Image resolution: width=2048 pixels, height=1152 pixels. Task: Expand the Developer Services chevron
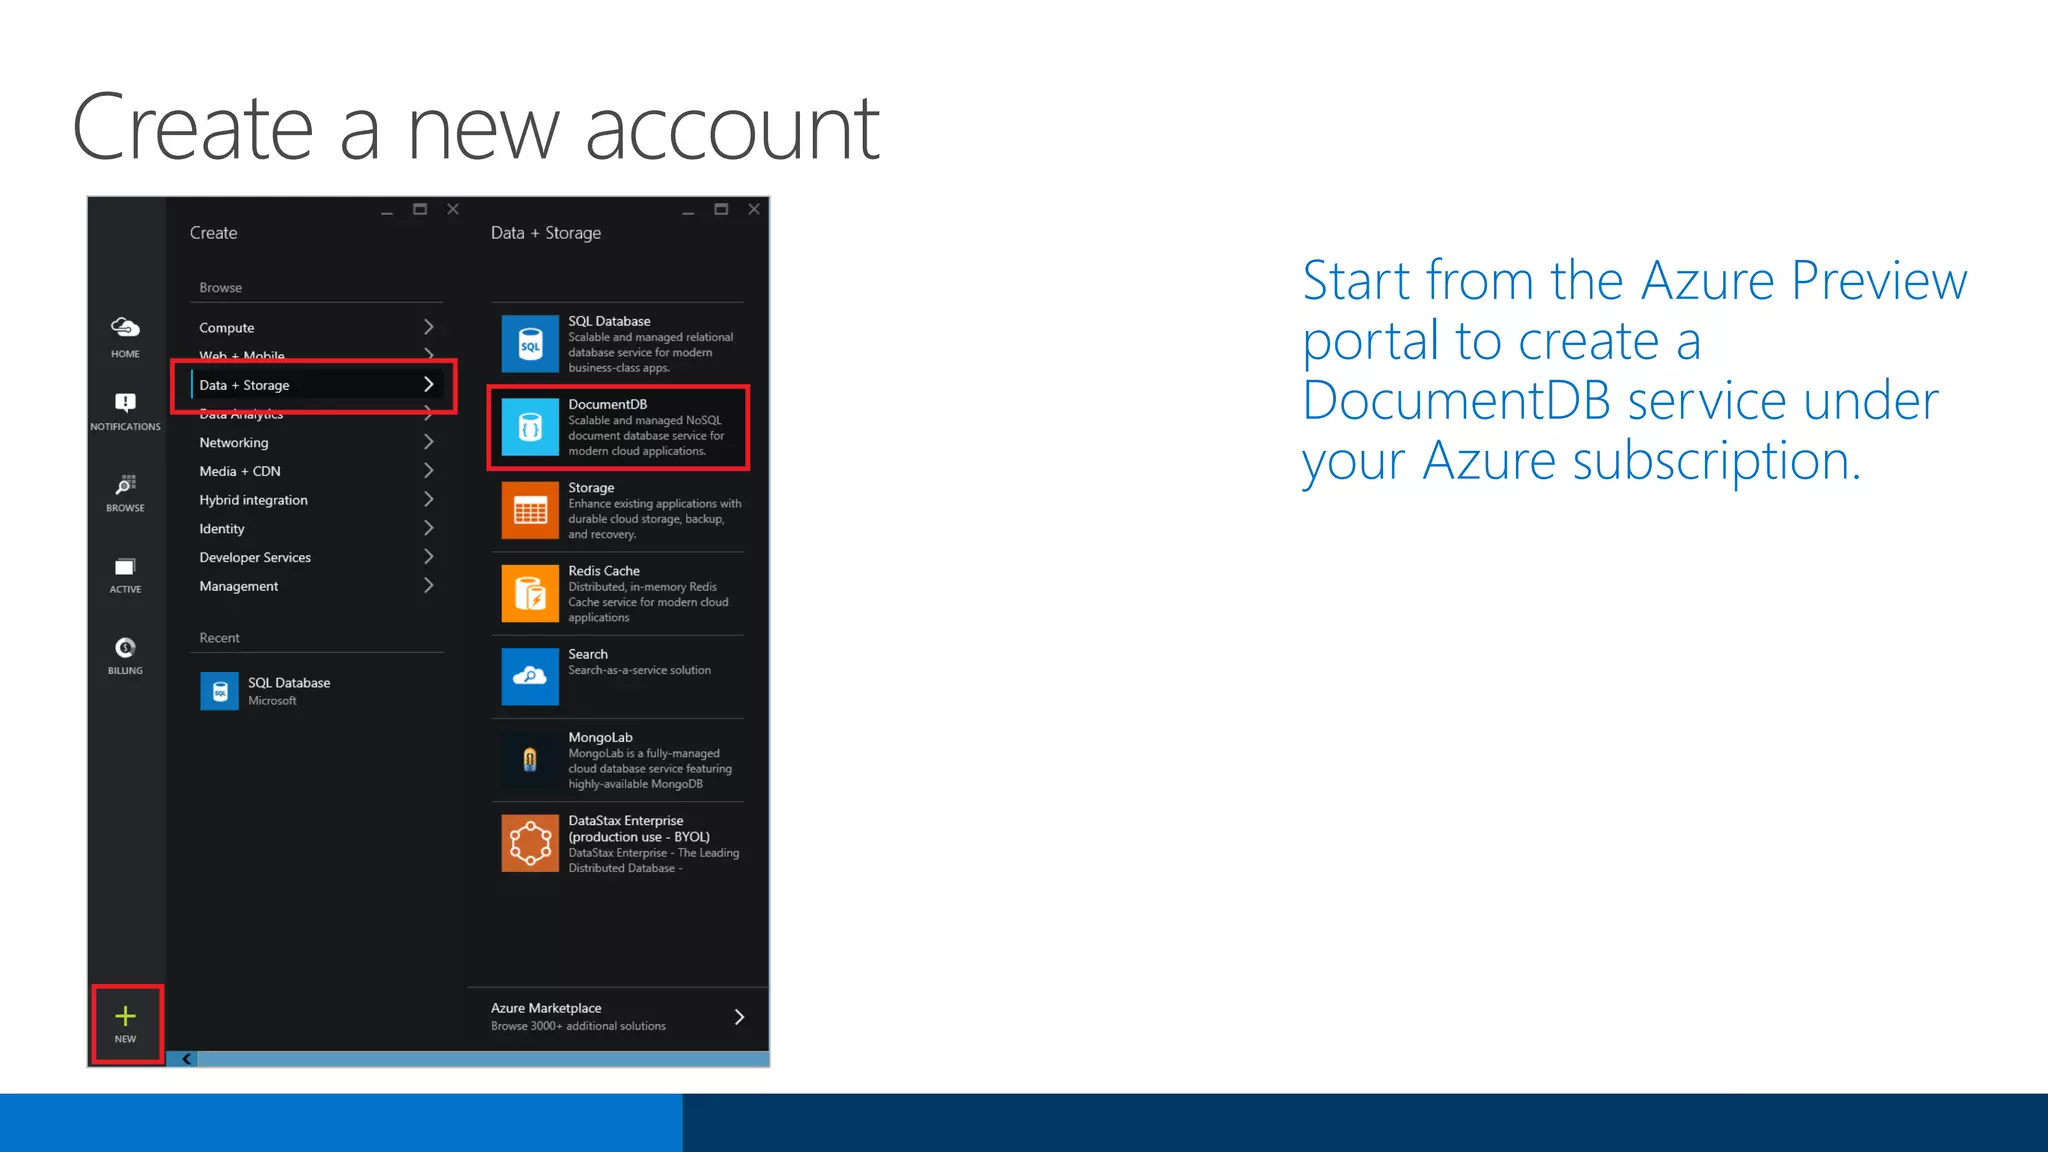428,556
